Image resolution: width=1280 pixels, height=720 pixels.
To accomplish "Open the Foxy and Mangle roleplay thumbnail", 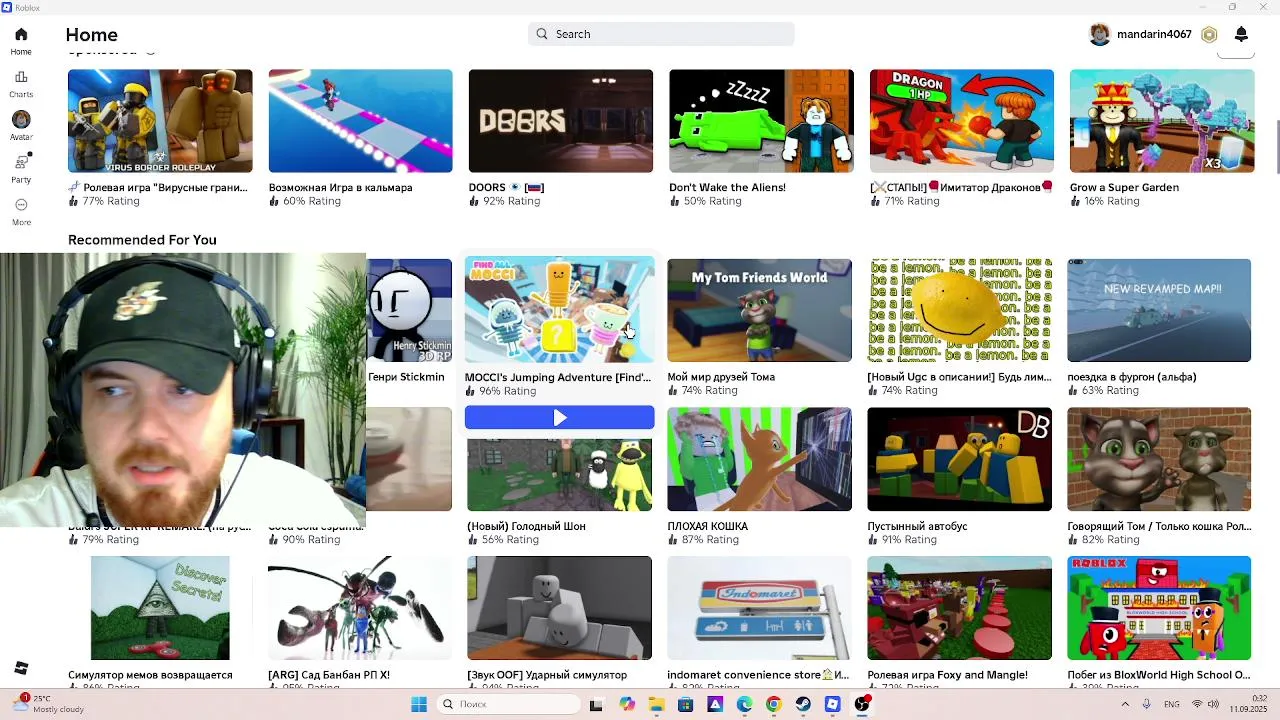I will [x=959, y=608].
